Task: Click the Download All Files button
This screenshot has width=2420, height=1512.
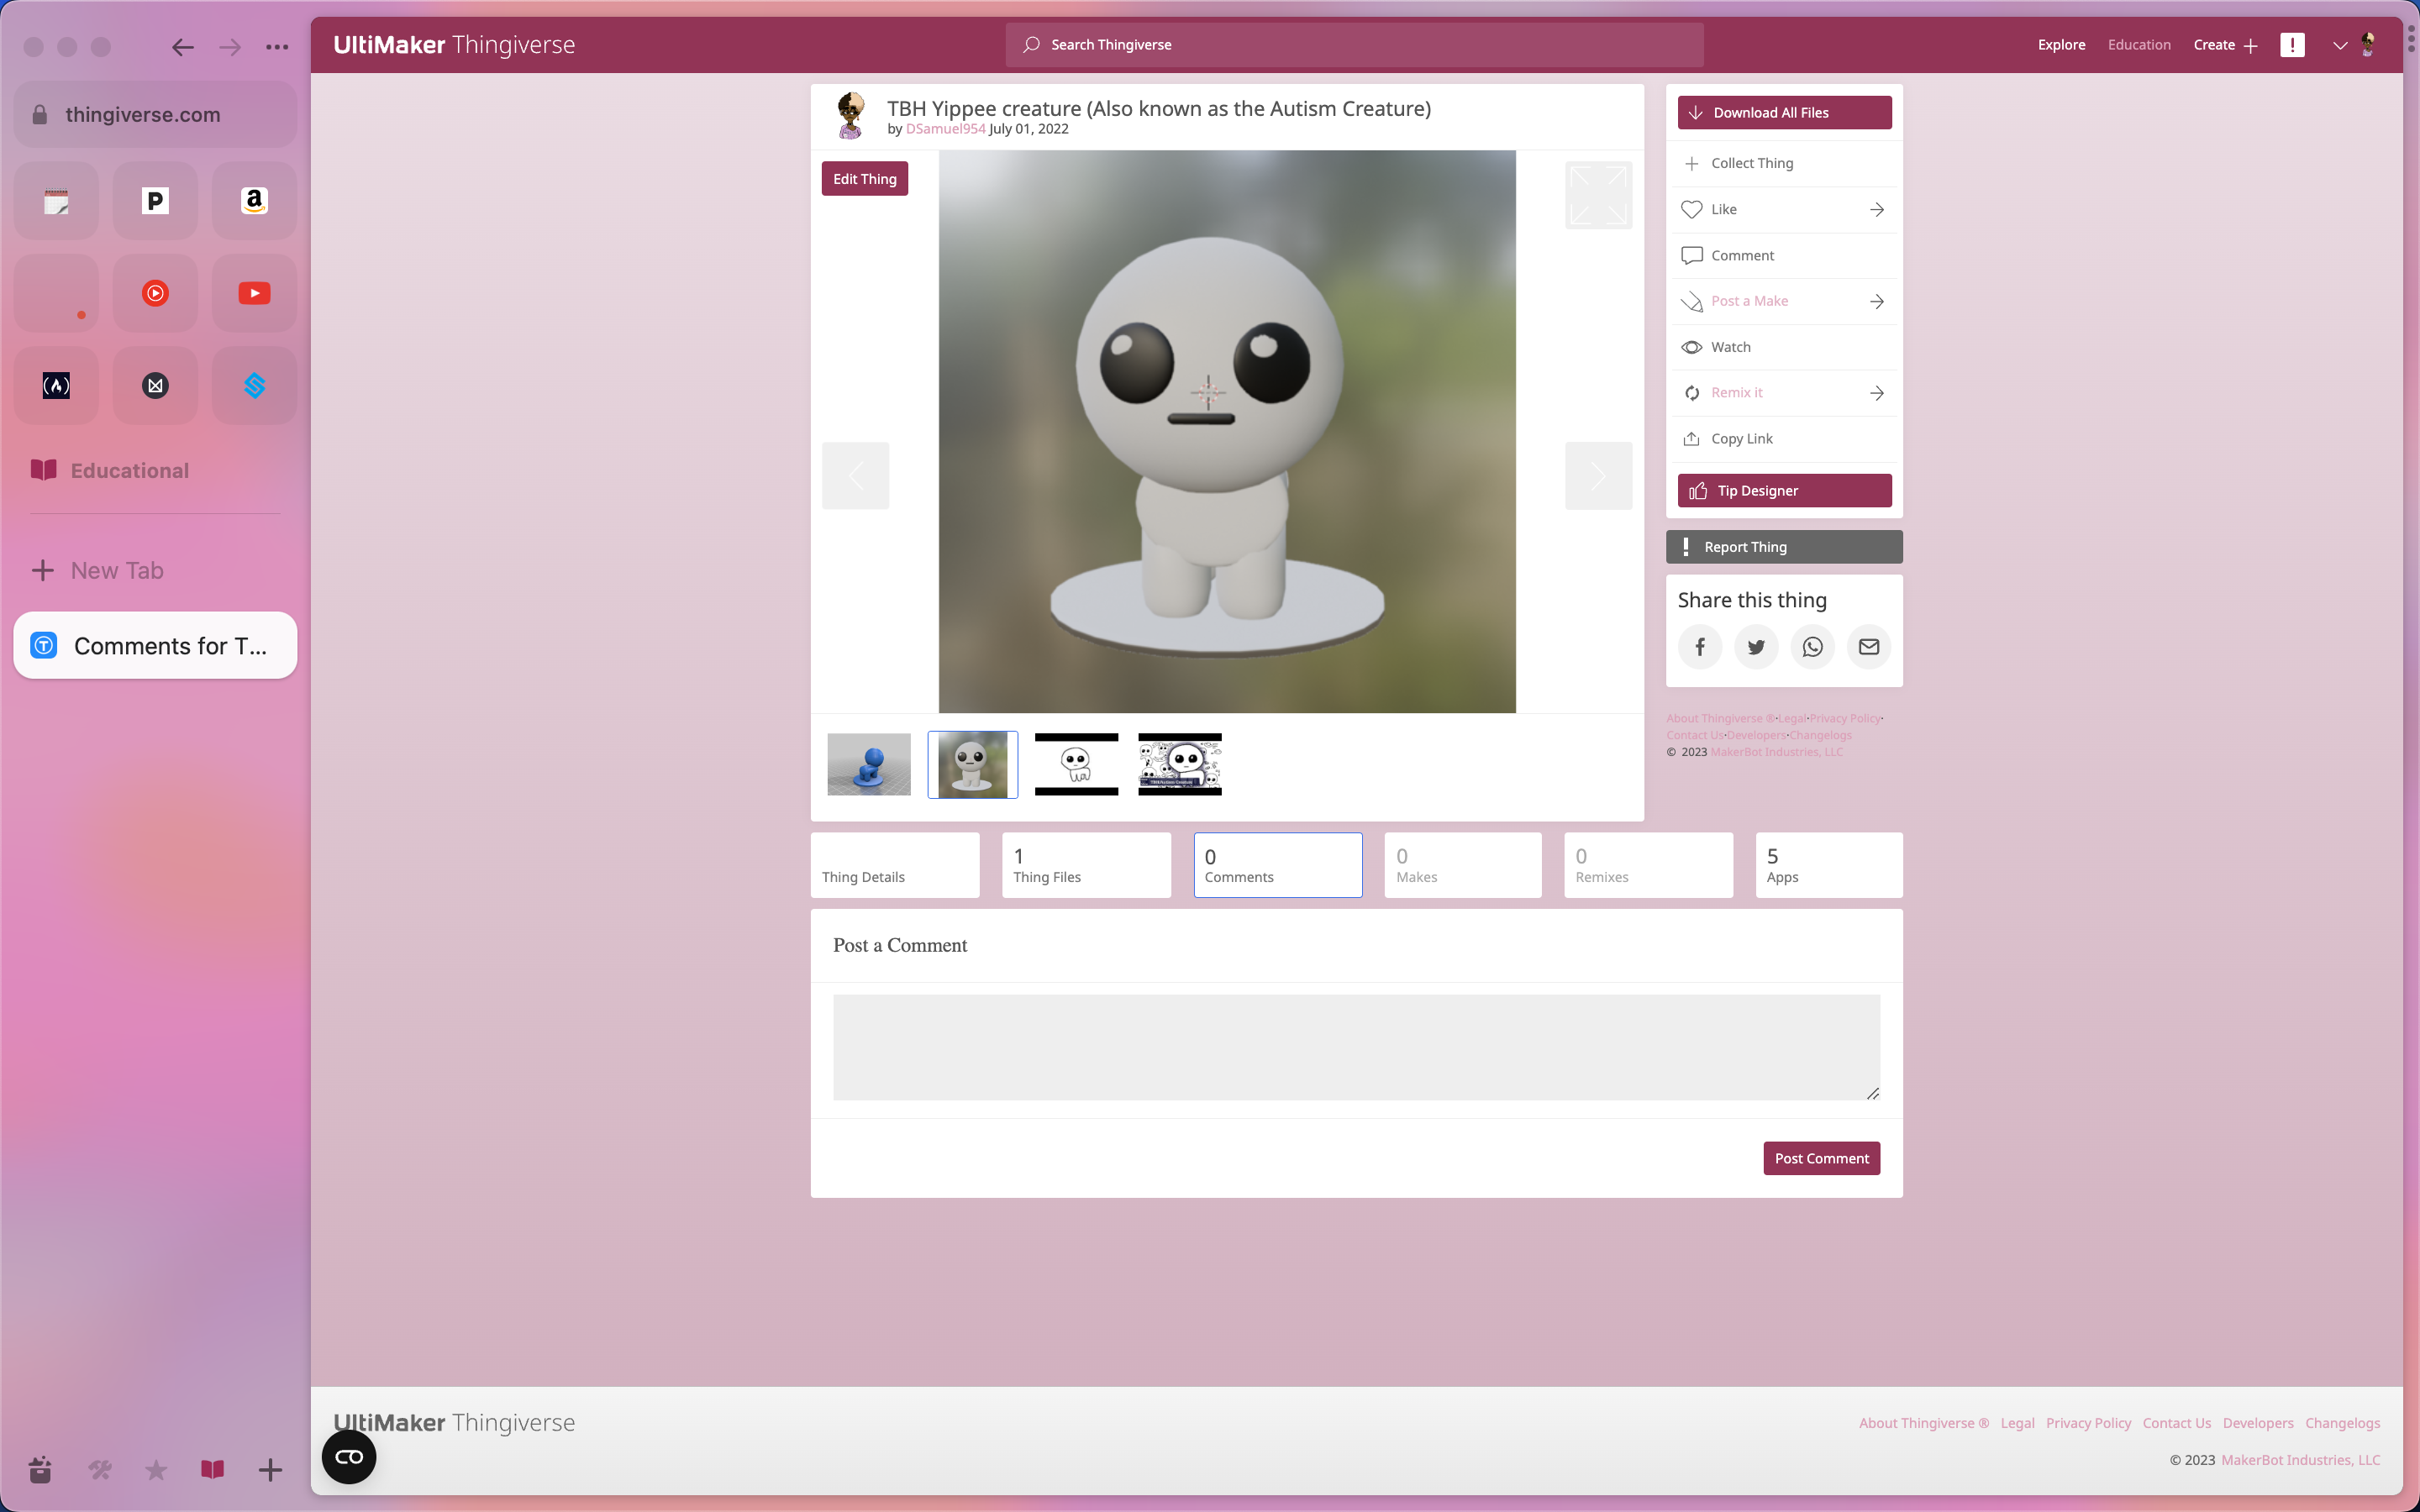Action: [x=1783, y=112]
